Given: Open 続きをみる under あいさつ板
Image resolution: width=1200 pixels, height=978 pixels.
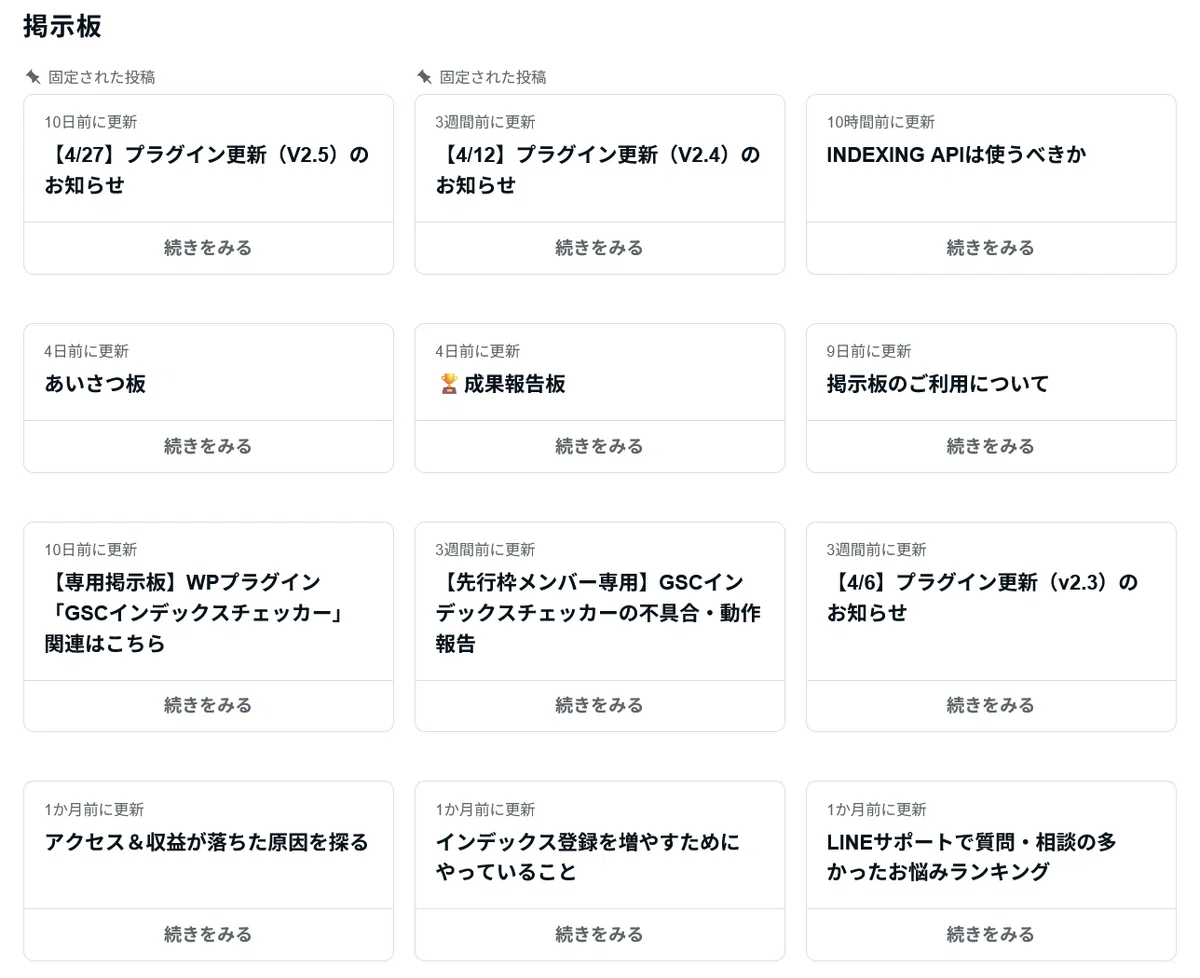Looking at the screenshot, I should coord(208,446).
